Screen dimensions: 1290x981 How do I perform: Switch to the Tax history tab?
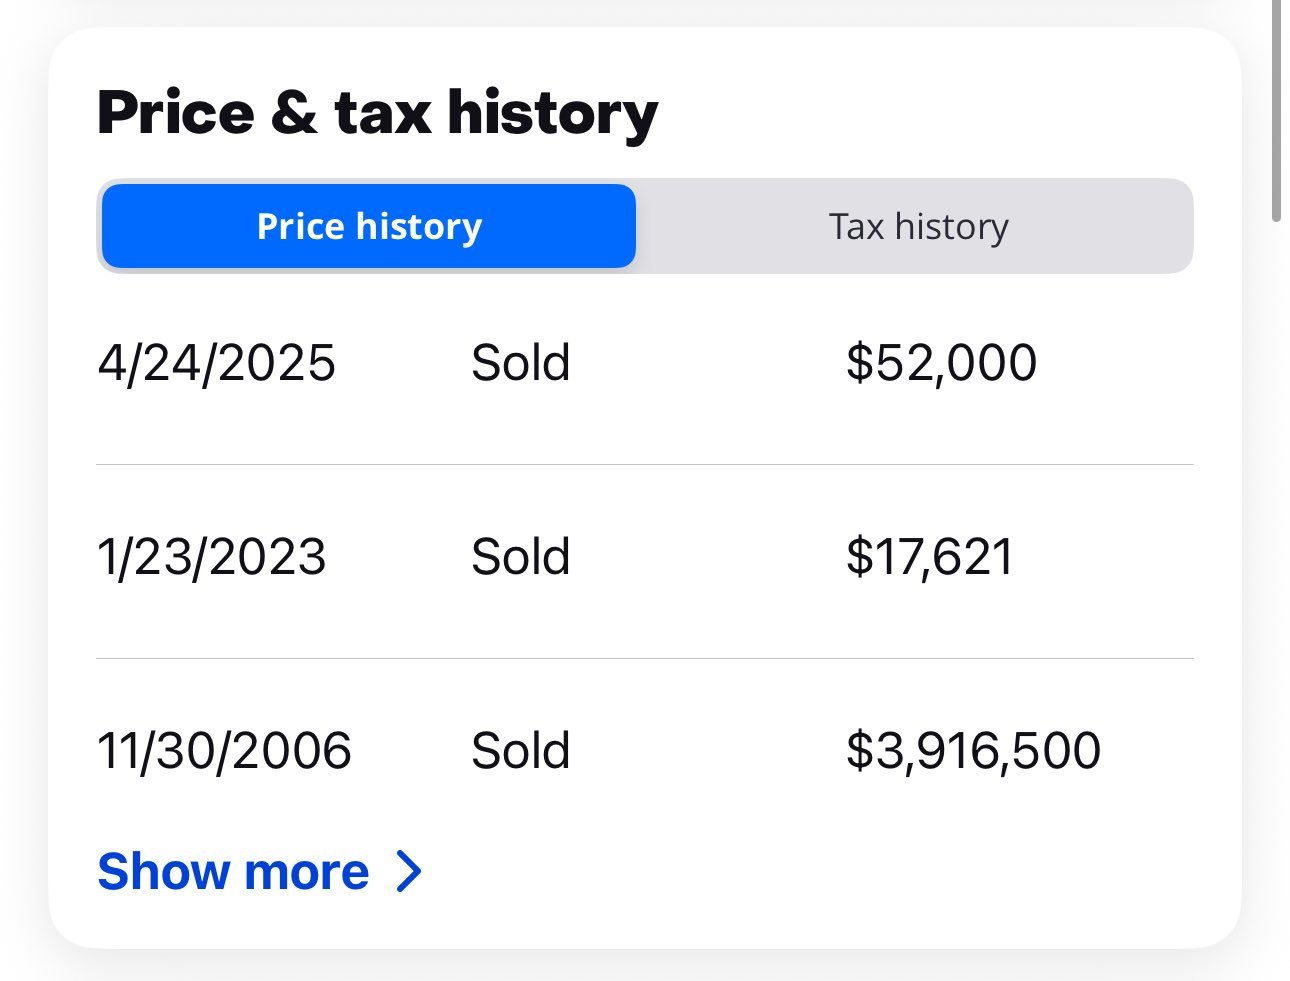918,226
